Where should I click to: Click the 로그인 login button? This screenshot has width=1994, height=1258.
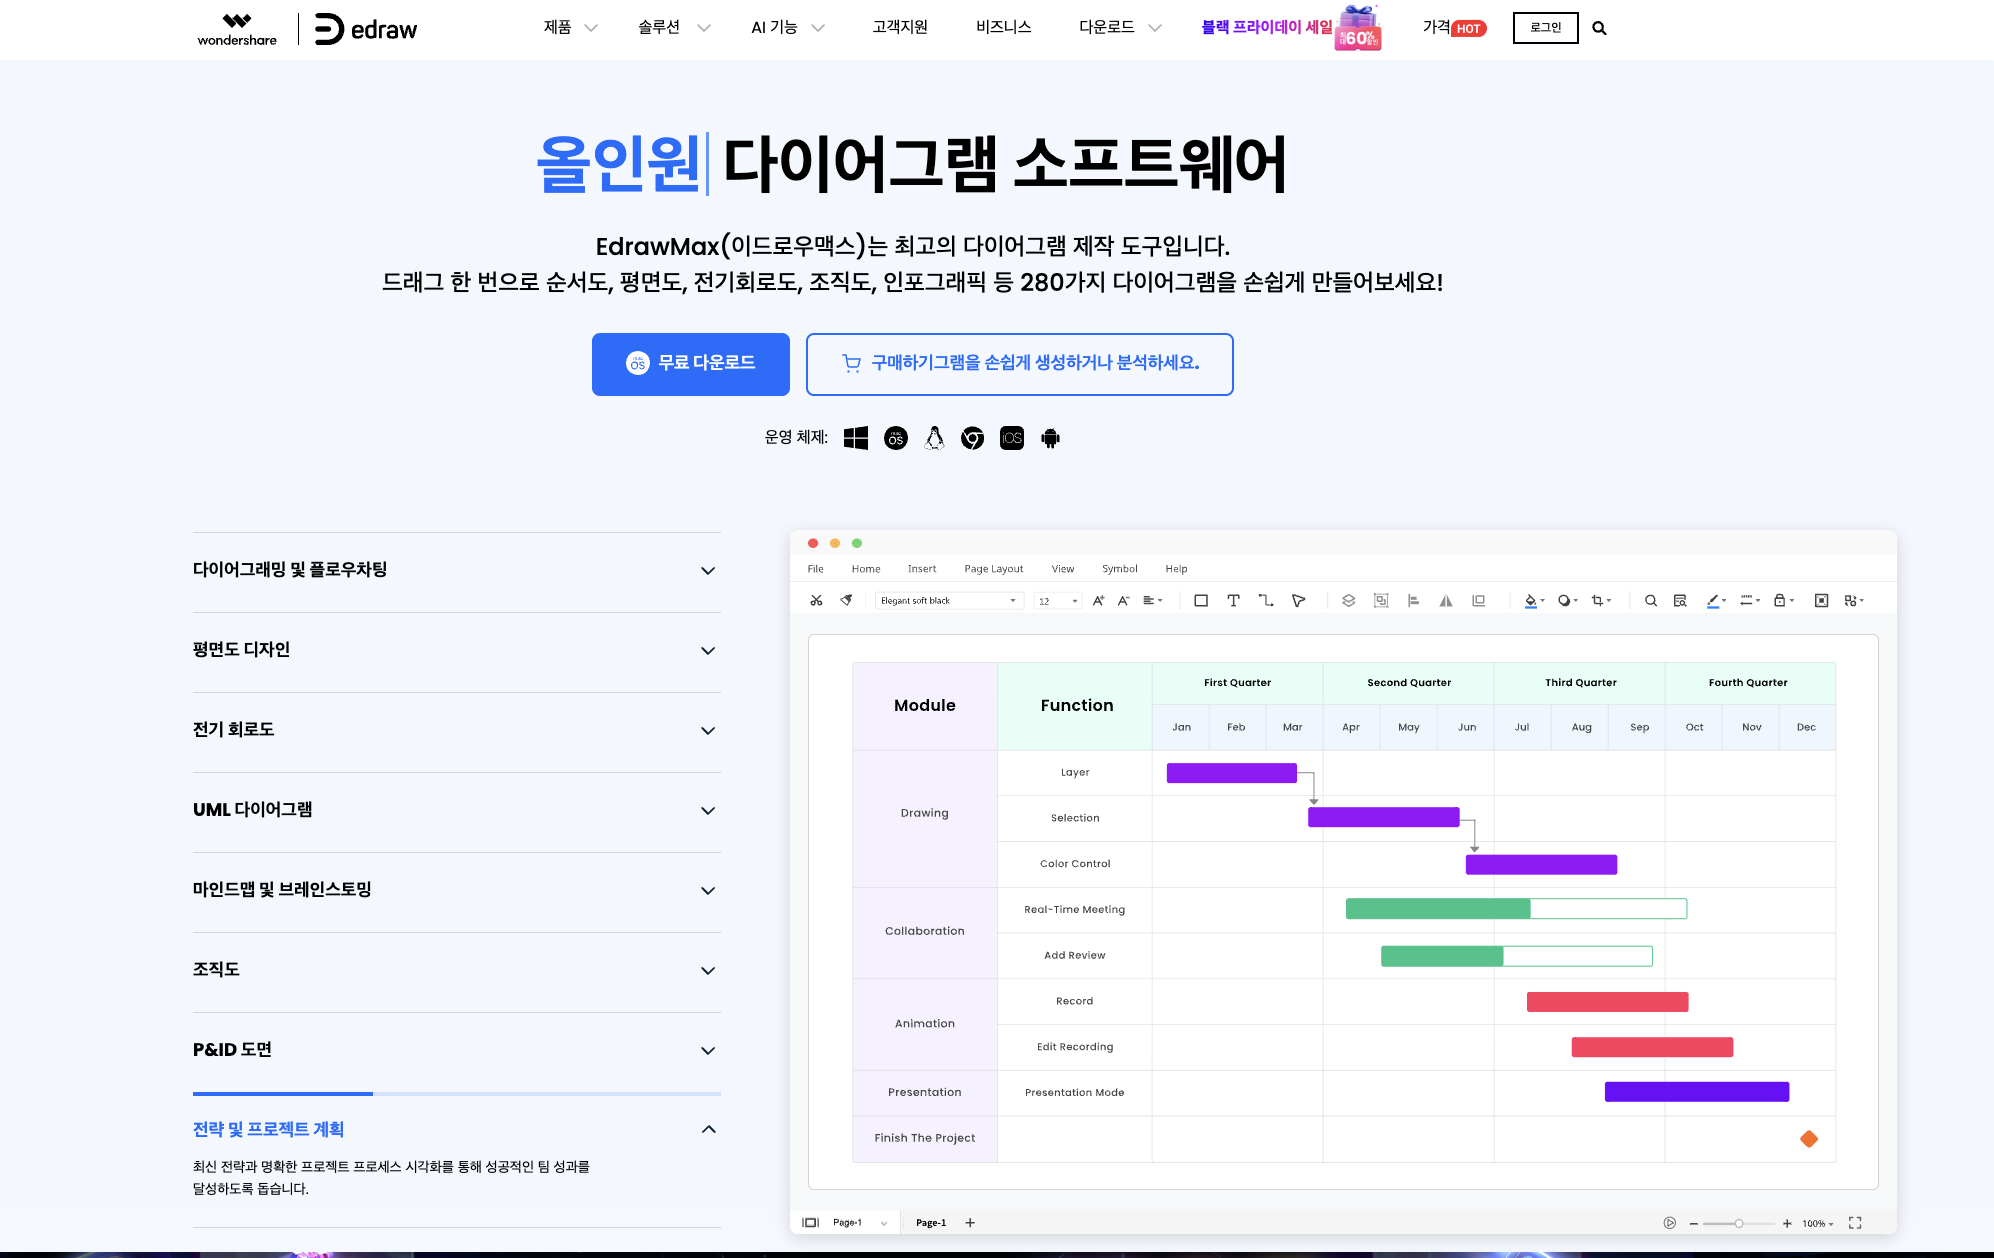coord(1545,28)
